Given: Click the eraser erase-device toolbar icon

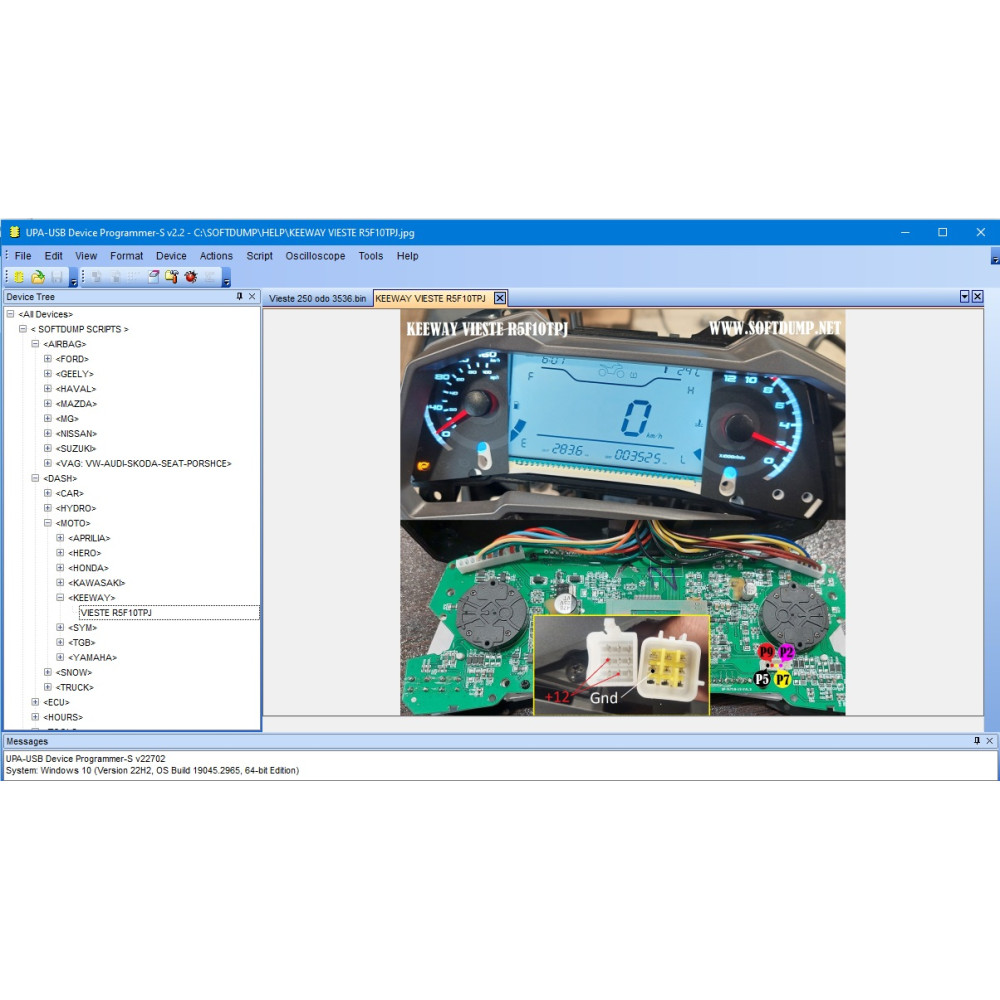Looking at the screenshot, I should (x=153, y=277).
